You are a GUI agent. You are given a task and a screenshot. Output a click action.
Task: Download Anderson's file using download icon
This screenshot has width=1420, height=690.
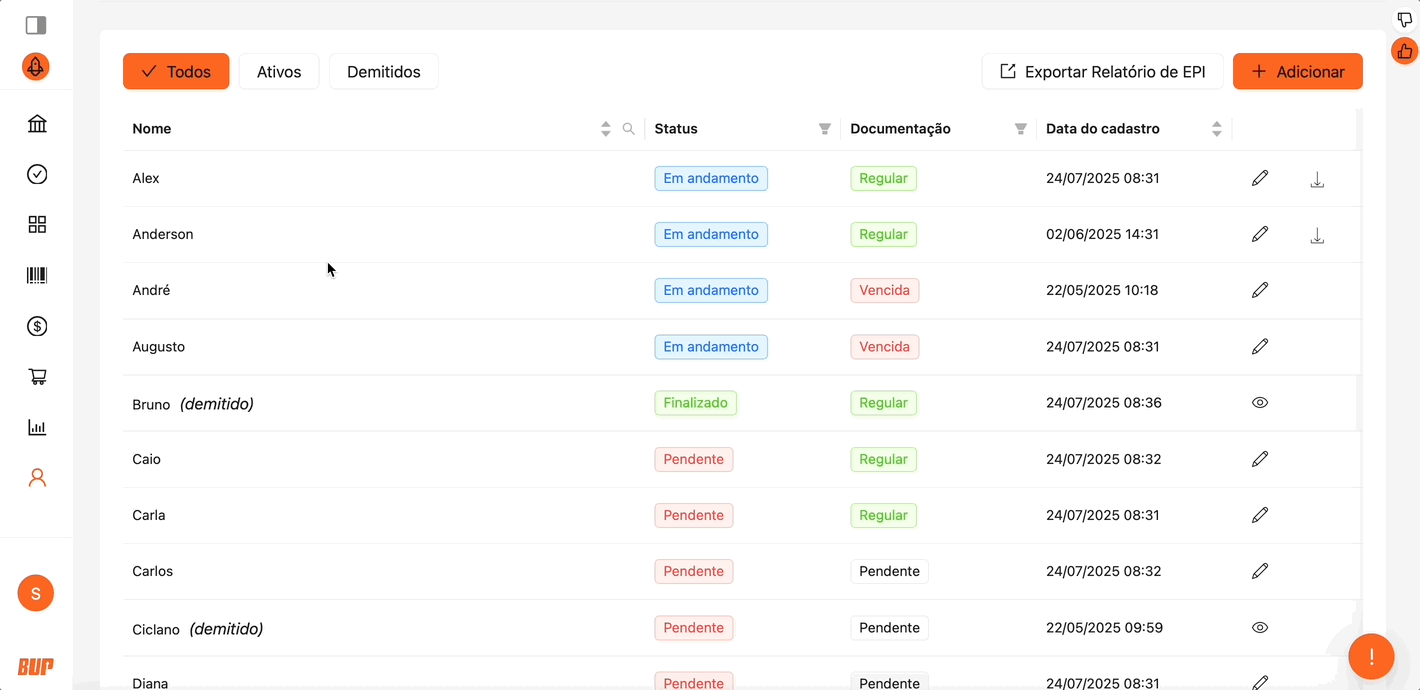pos(1317,235)
